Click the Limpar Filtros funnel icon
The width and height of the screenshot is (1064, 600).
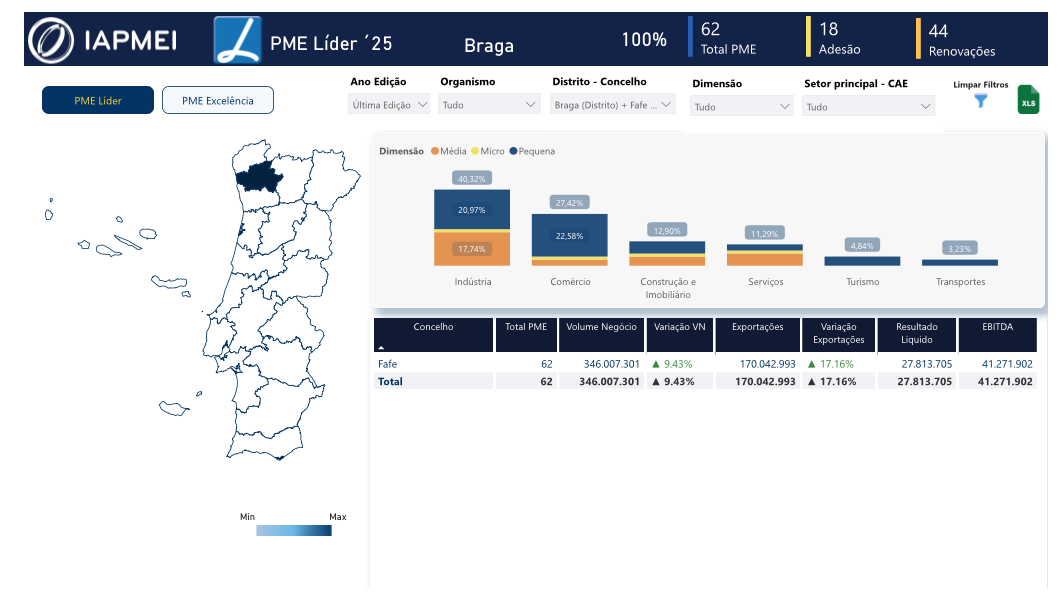tap(981, 101)
